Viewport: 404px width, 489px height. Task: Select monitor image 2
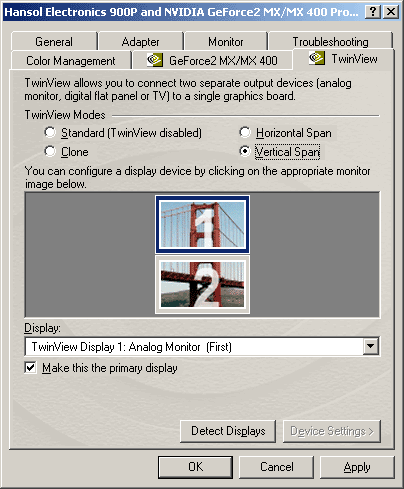coord(202,284)
